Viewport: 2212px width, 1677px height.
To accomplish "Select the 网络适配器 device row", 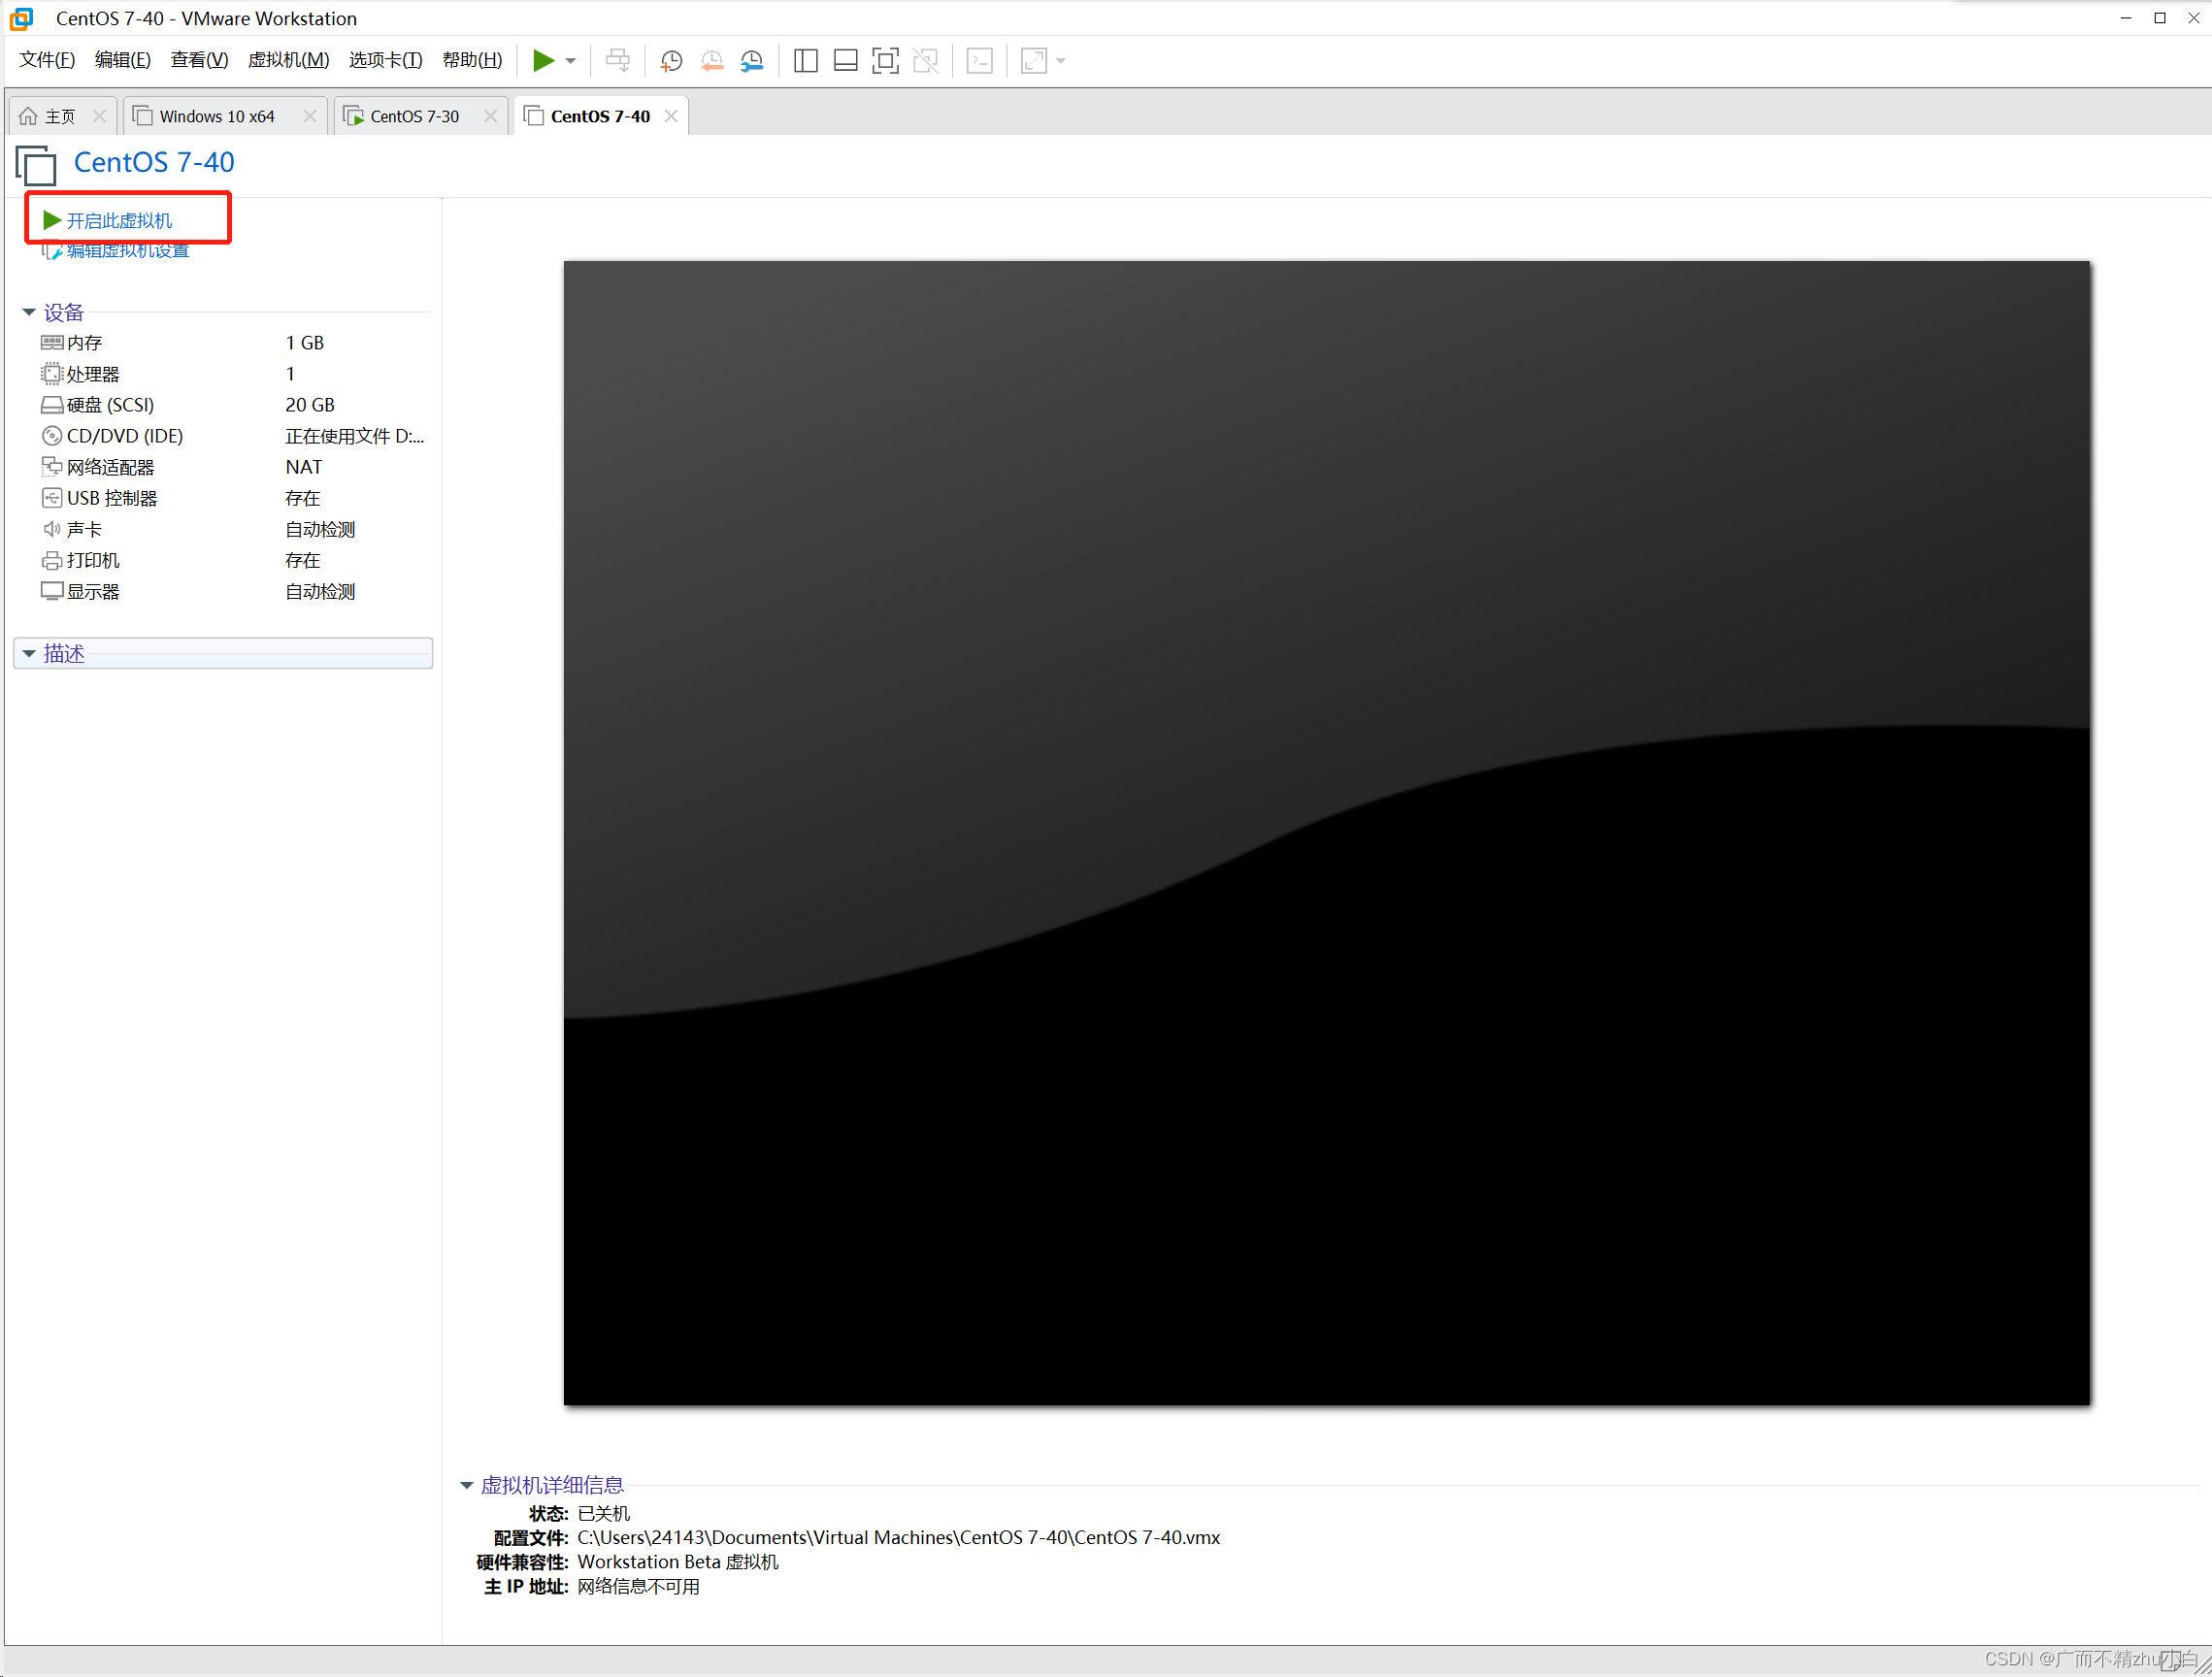I will pyautogui.click(x=233, y=467).
